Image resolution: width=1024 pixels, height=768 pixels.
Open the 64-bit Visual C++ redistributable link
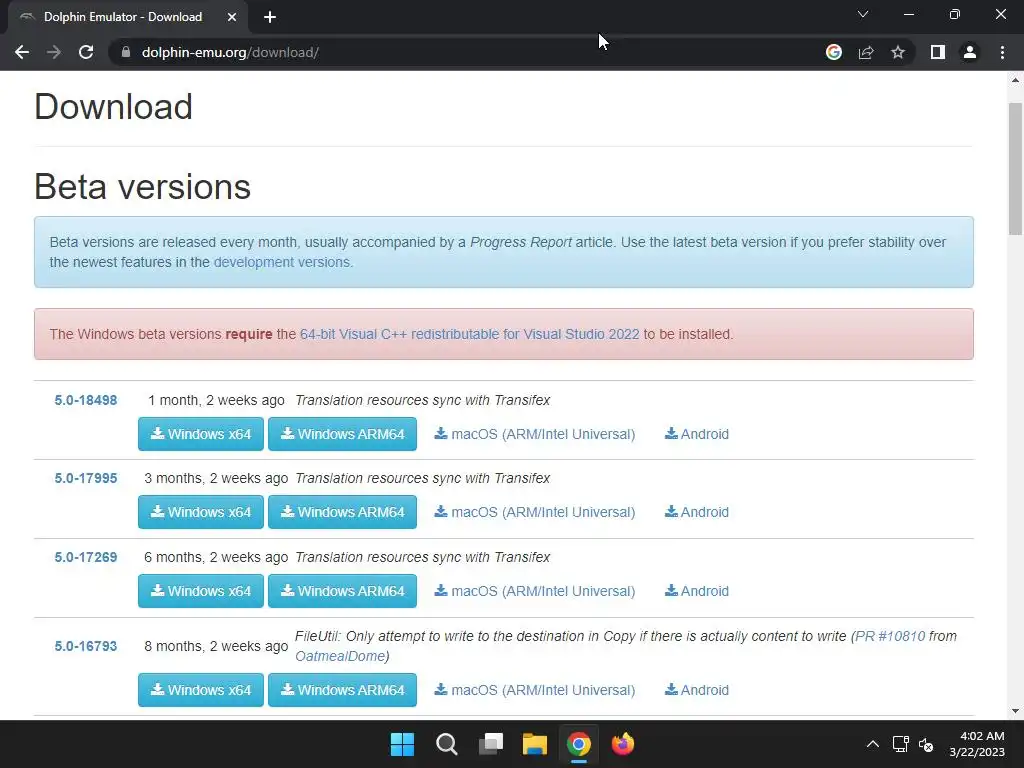click(470, 334)
